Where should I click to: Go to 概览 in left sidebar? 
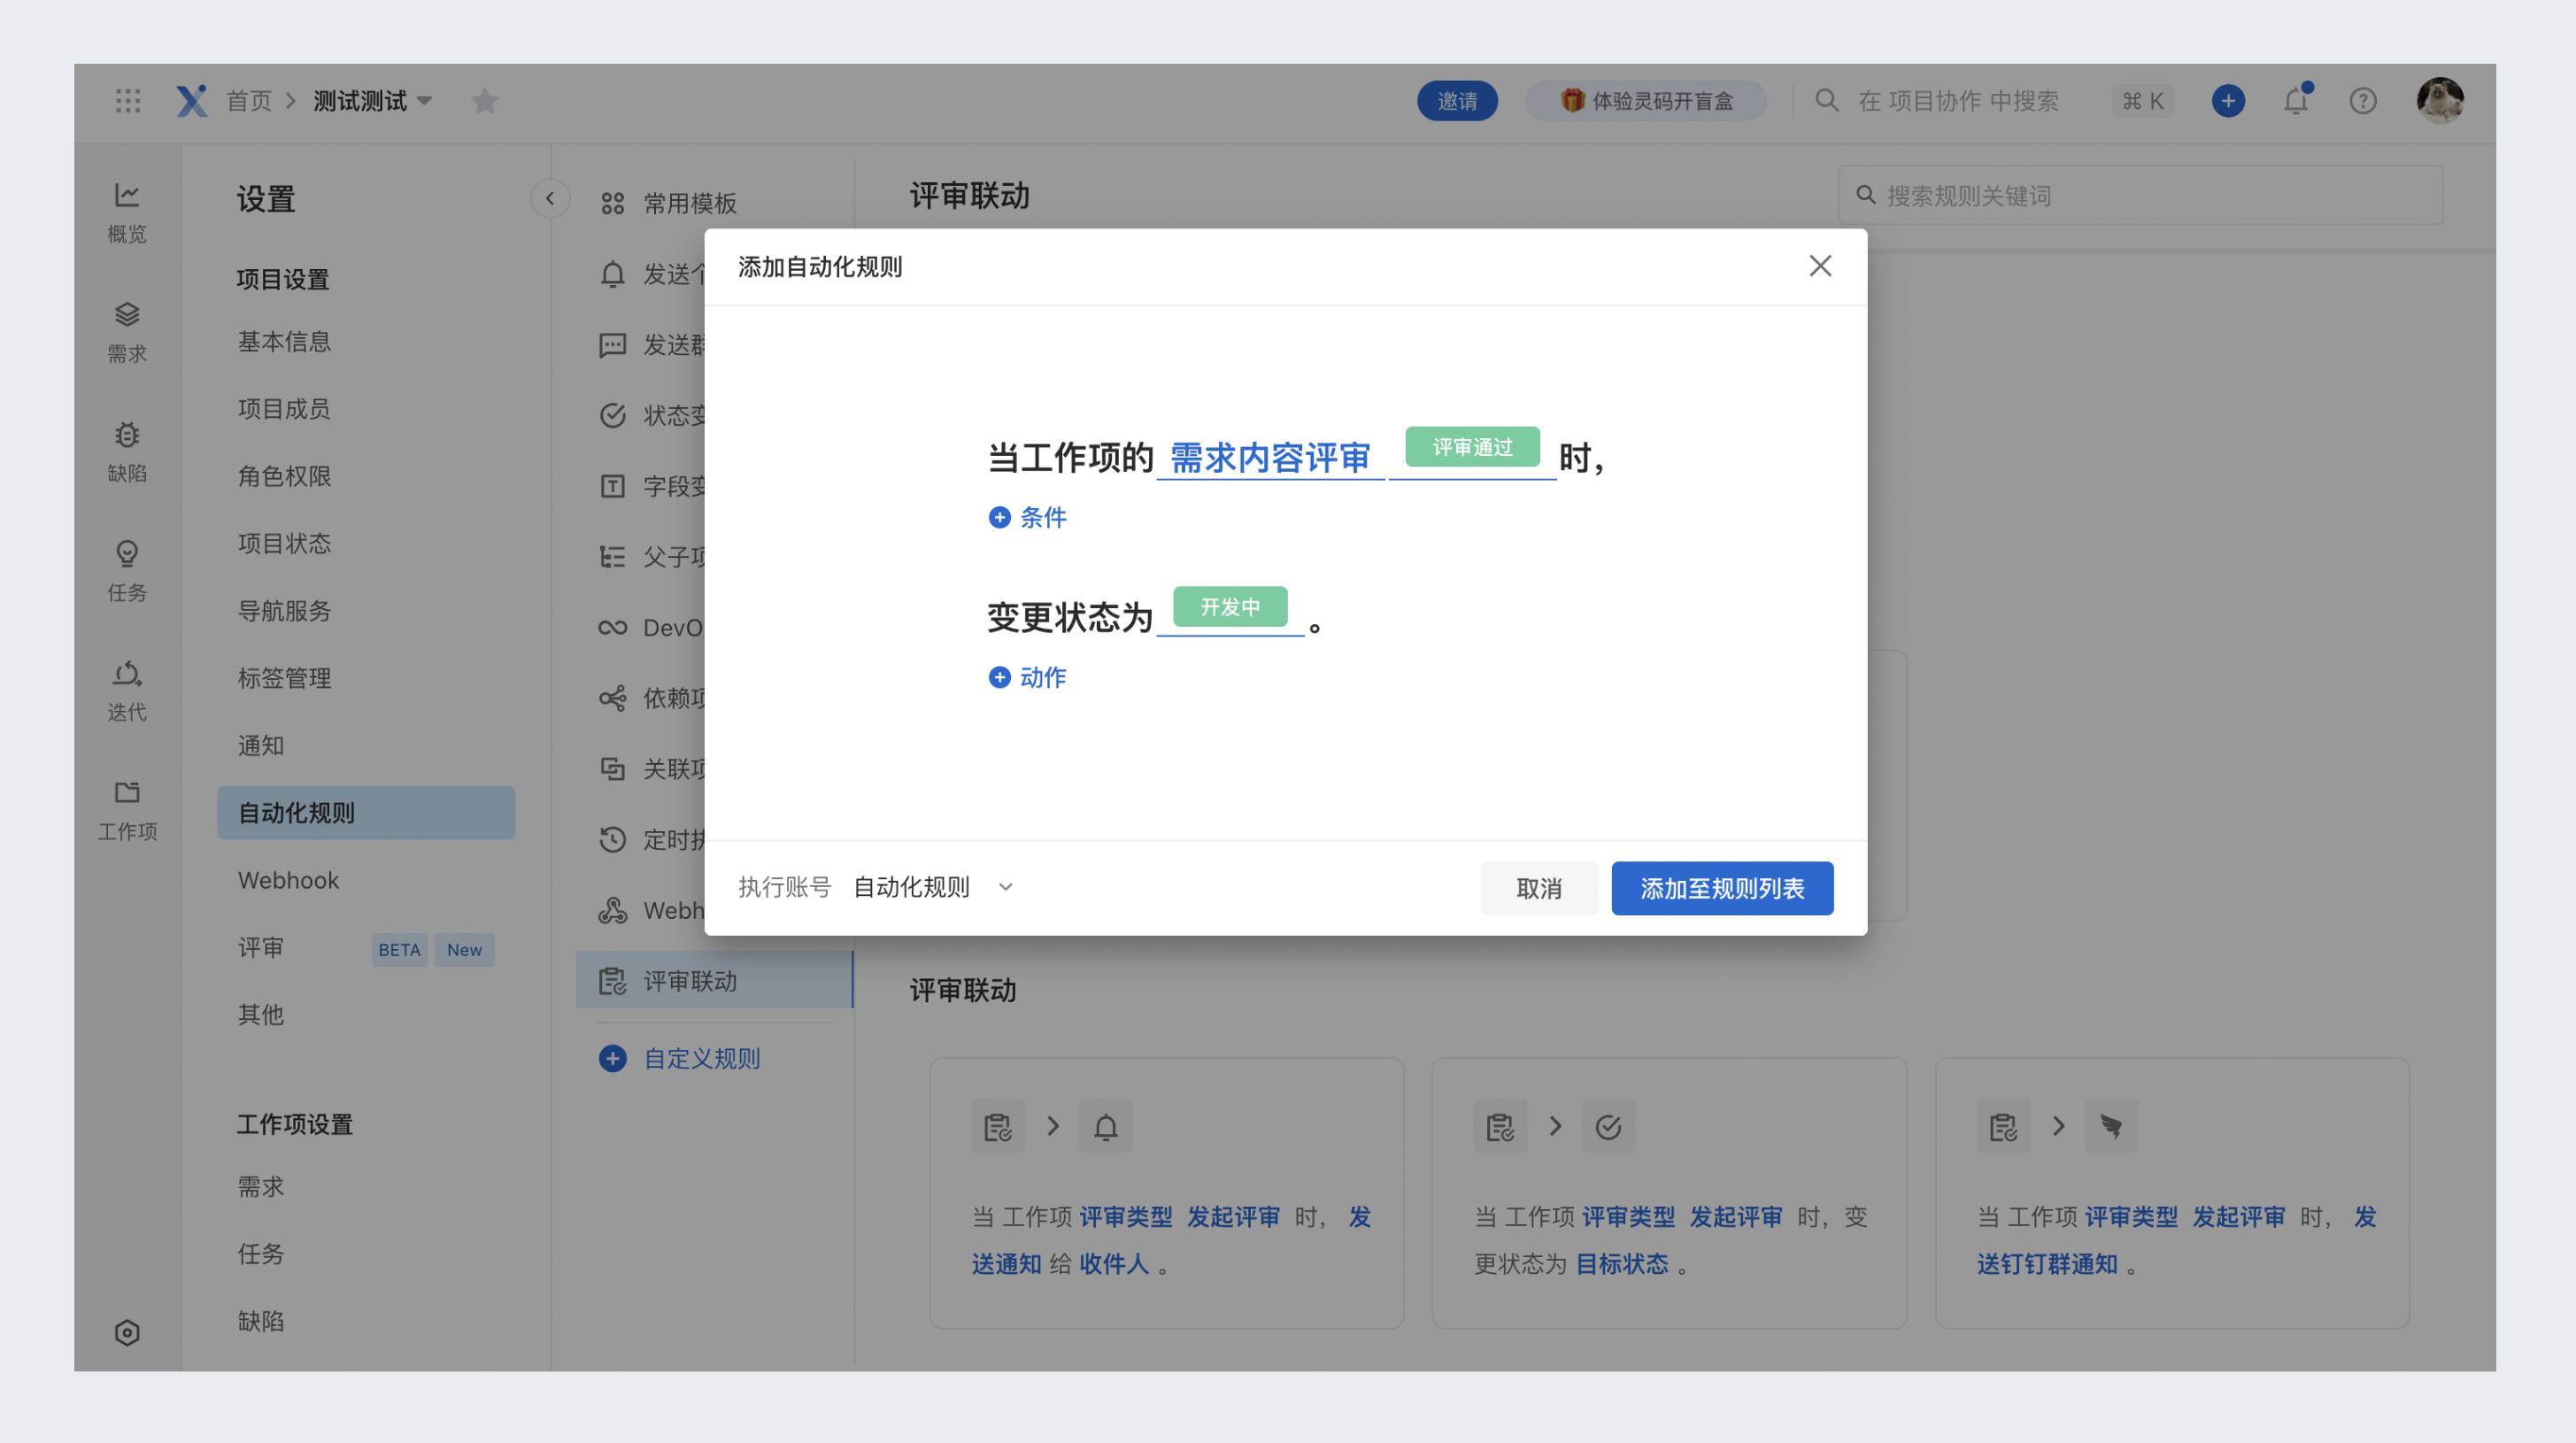tap(127, 213)
